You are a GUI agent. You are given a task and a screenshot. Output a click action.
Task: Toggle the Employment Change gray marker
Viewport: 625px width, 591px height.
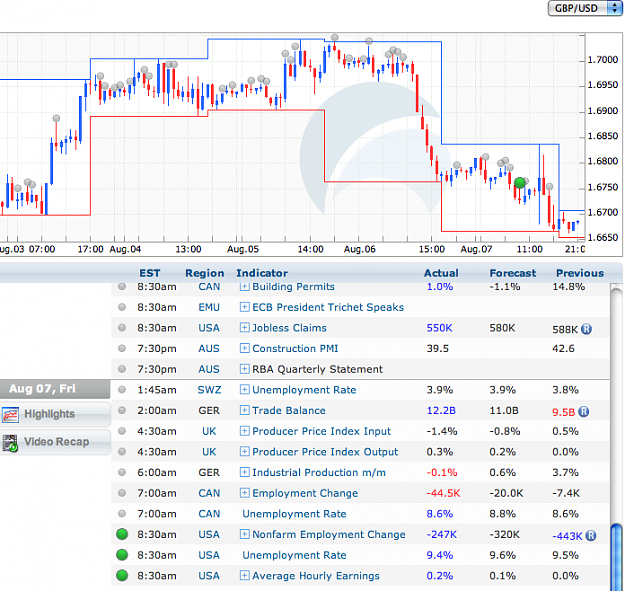point(122,493)
